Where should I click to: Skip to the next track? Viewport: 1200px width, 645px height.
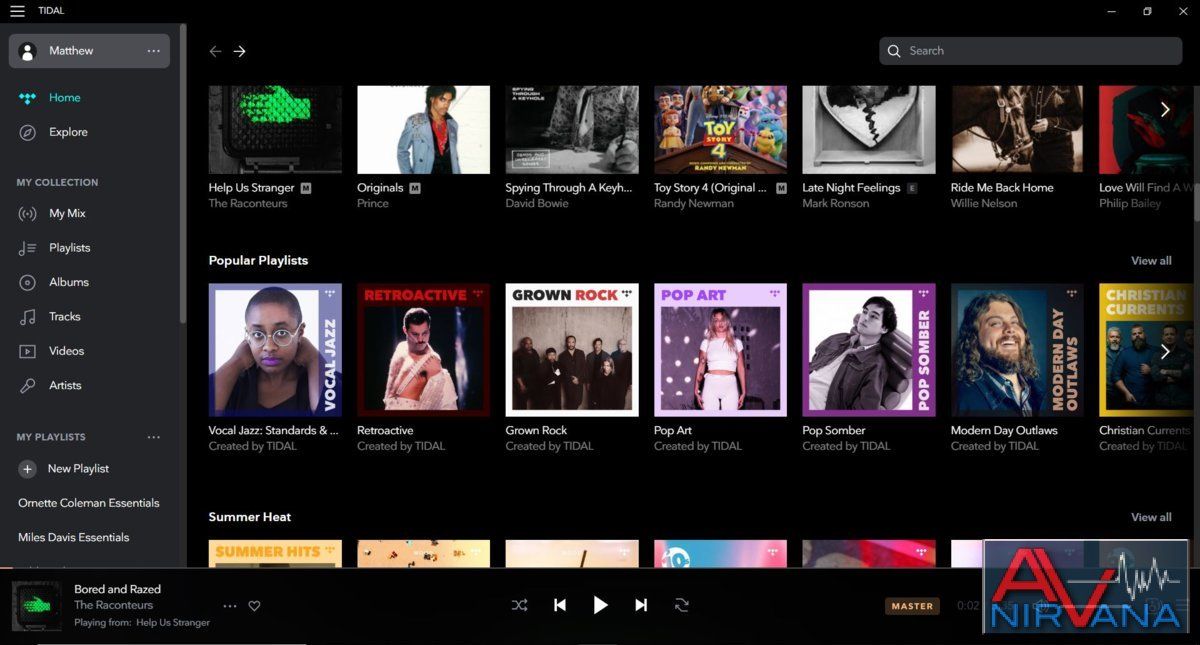tap(641, 605)
